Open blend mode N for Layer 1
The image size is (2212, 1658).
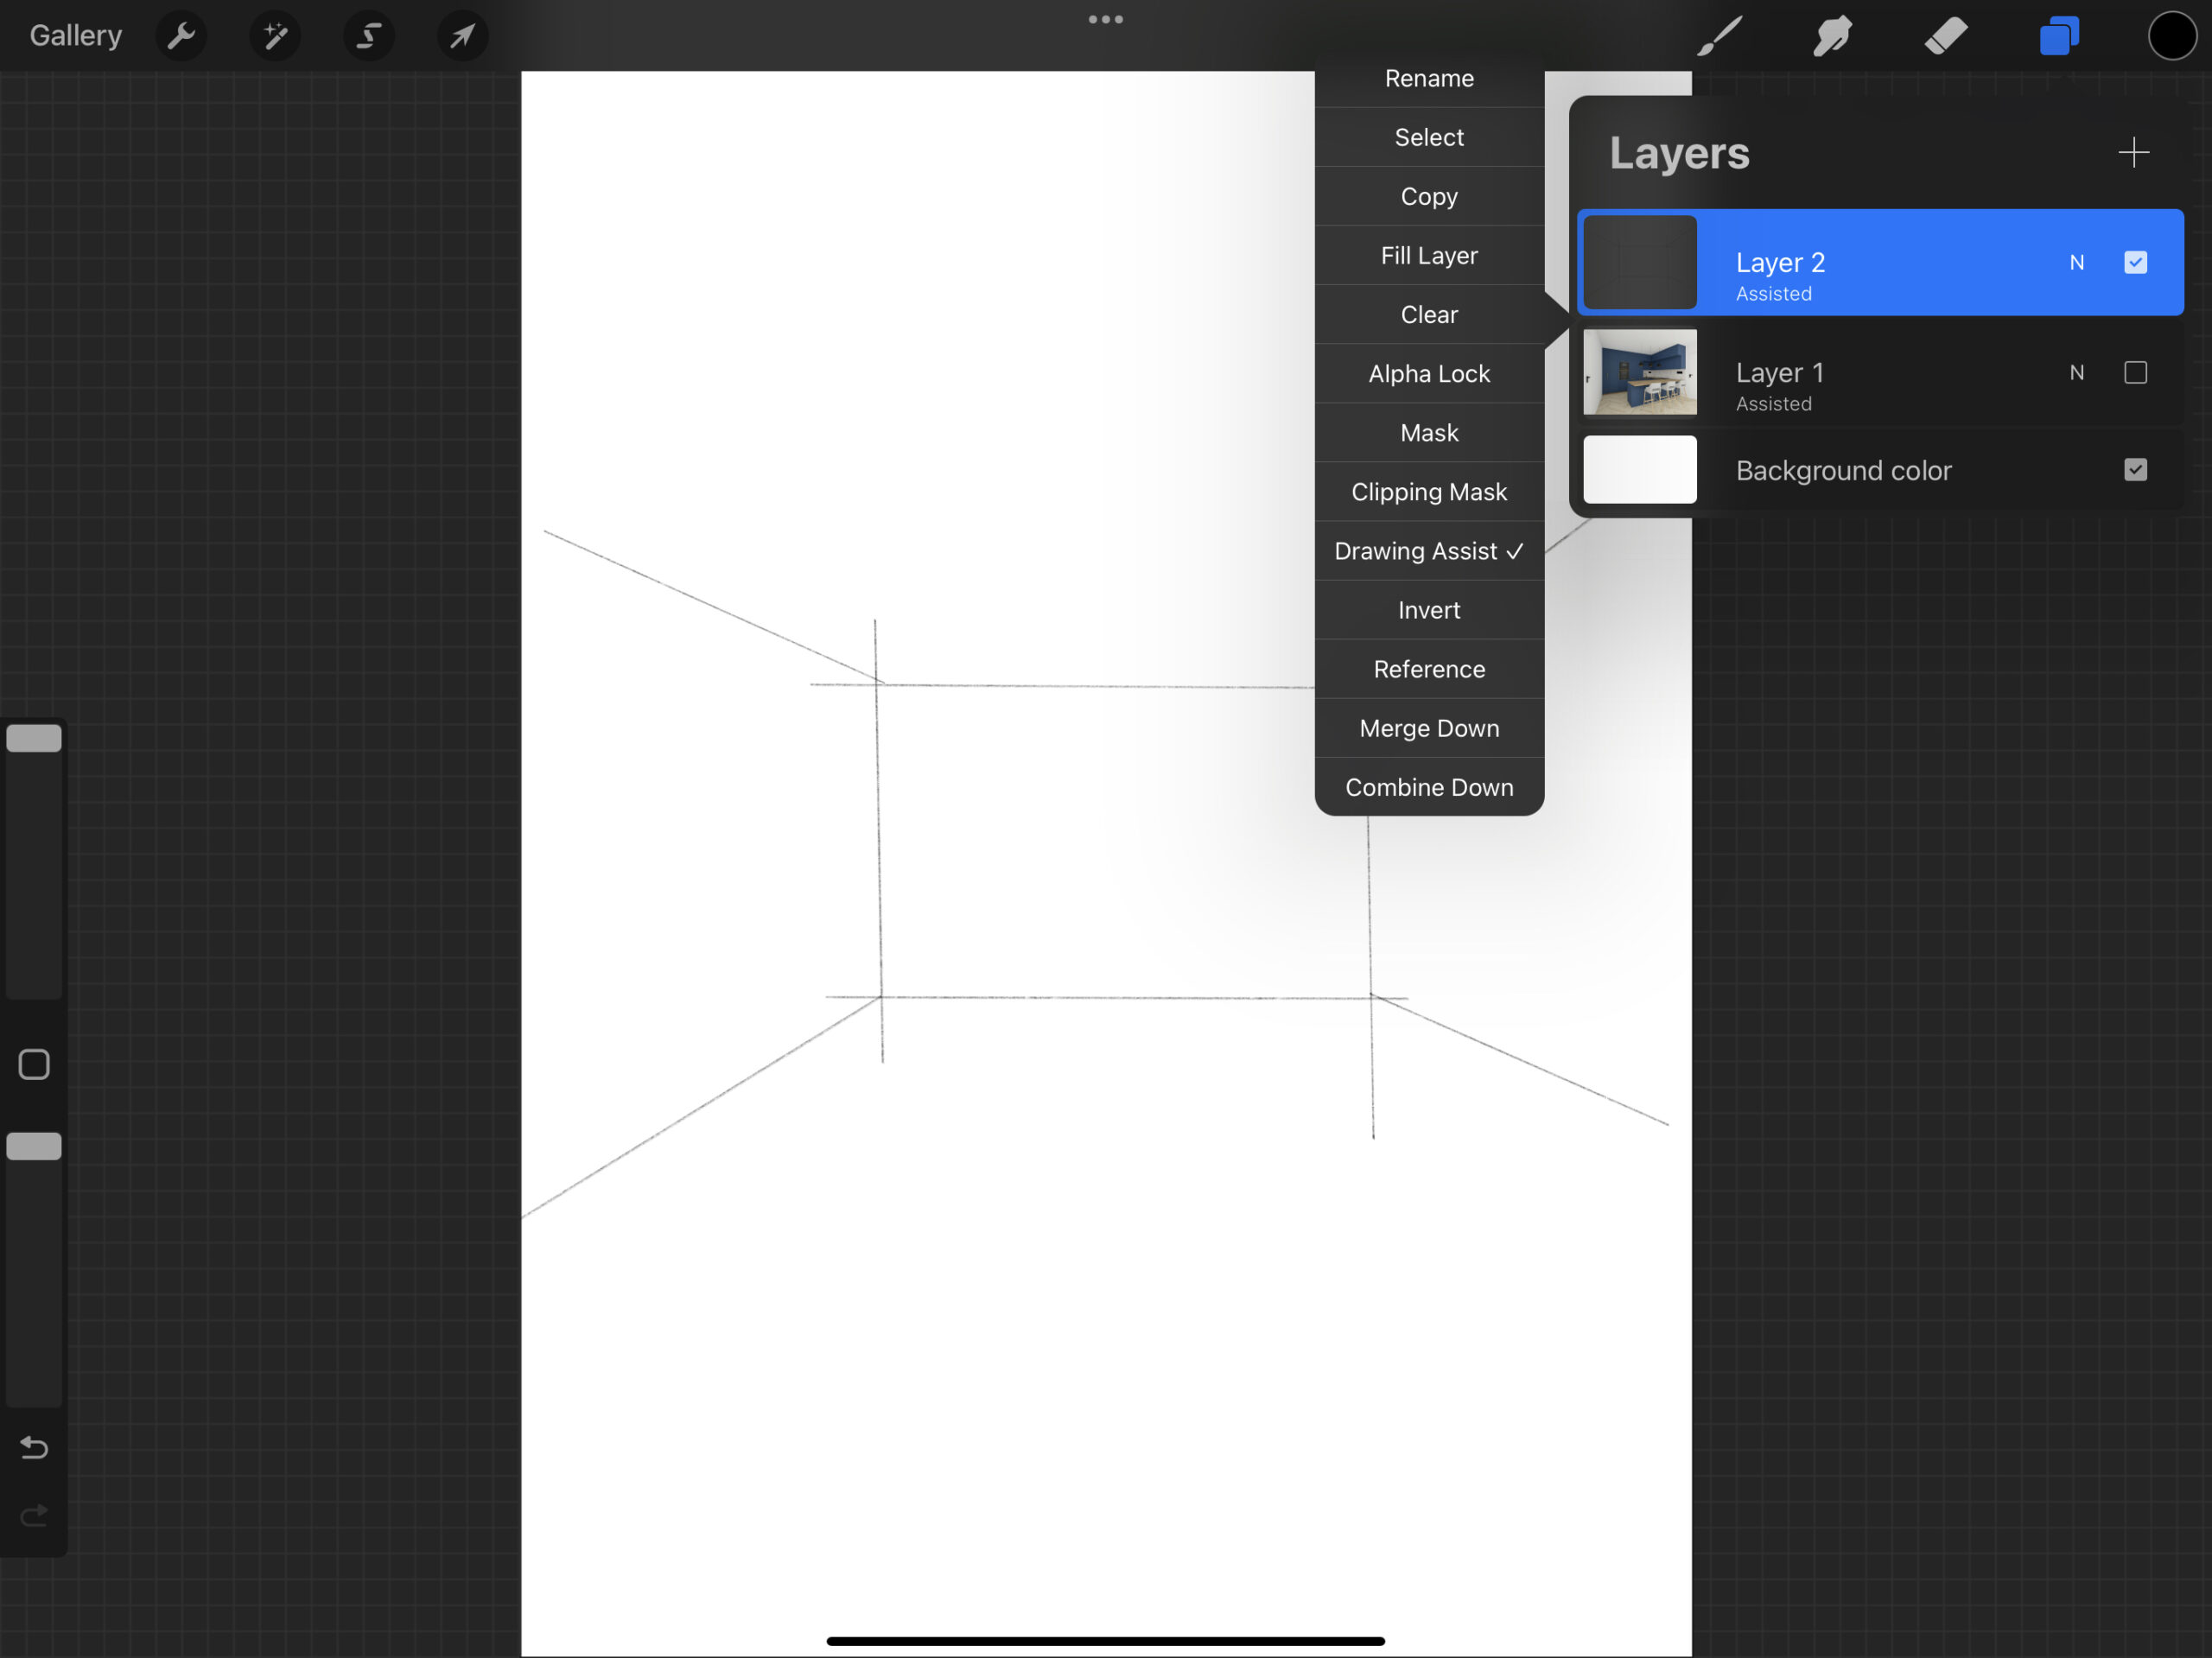coord(2076,372)
